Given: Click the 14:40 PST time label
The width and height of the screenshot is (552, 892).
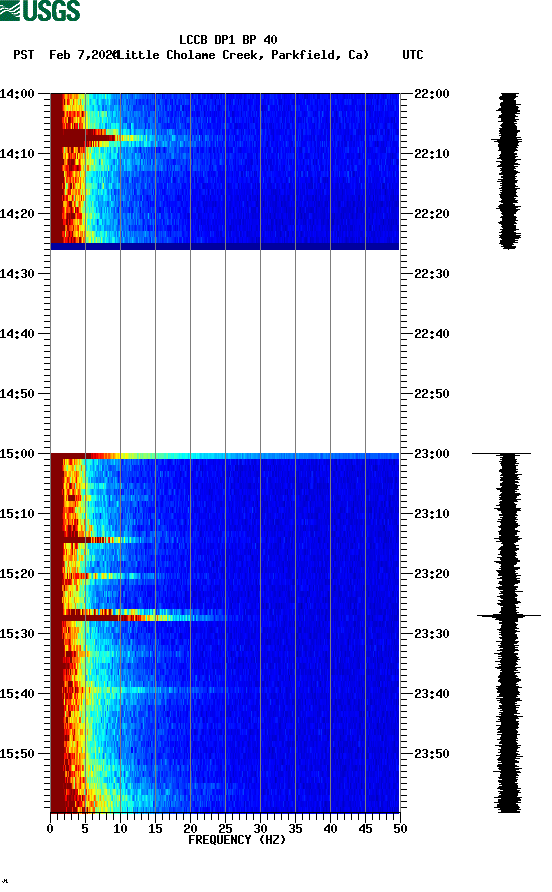Looking at the screenshot, I should (x=18, y=334).
